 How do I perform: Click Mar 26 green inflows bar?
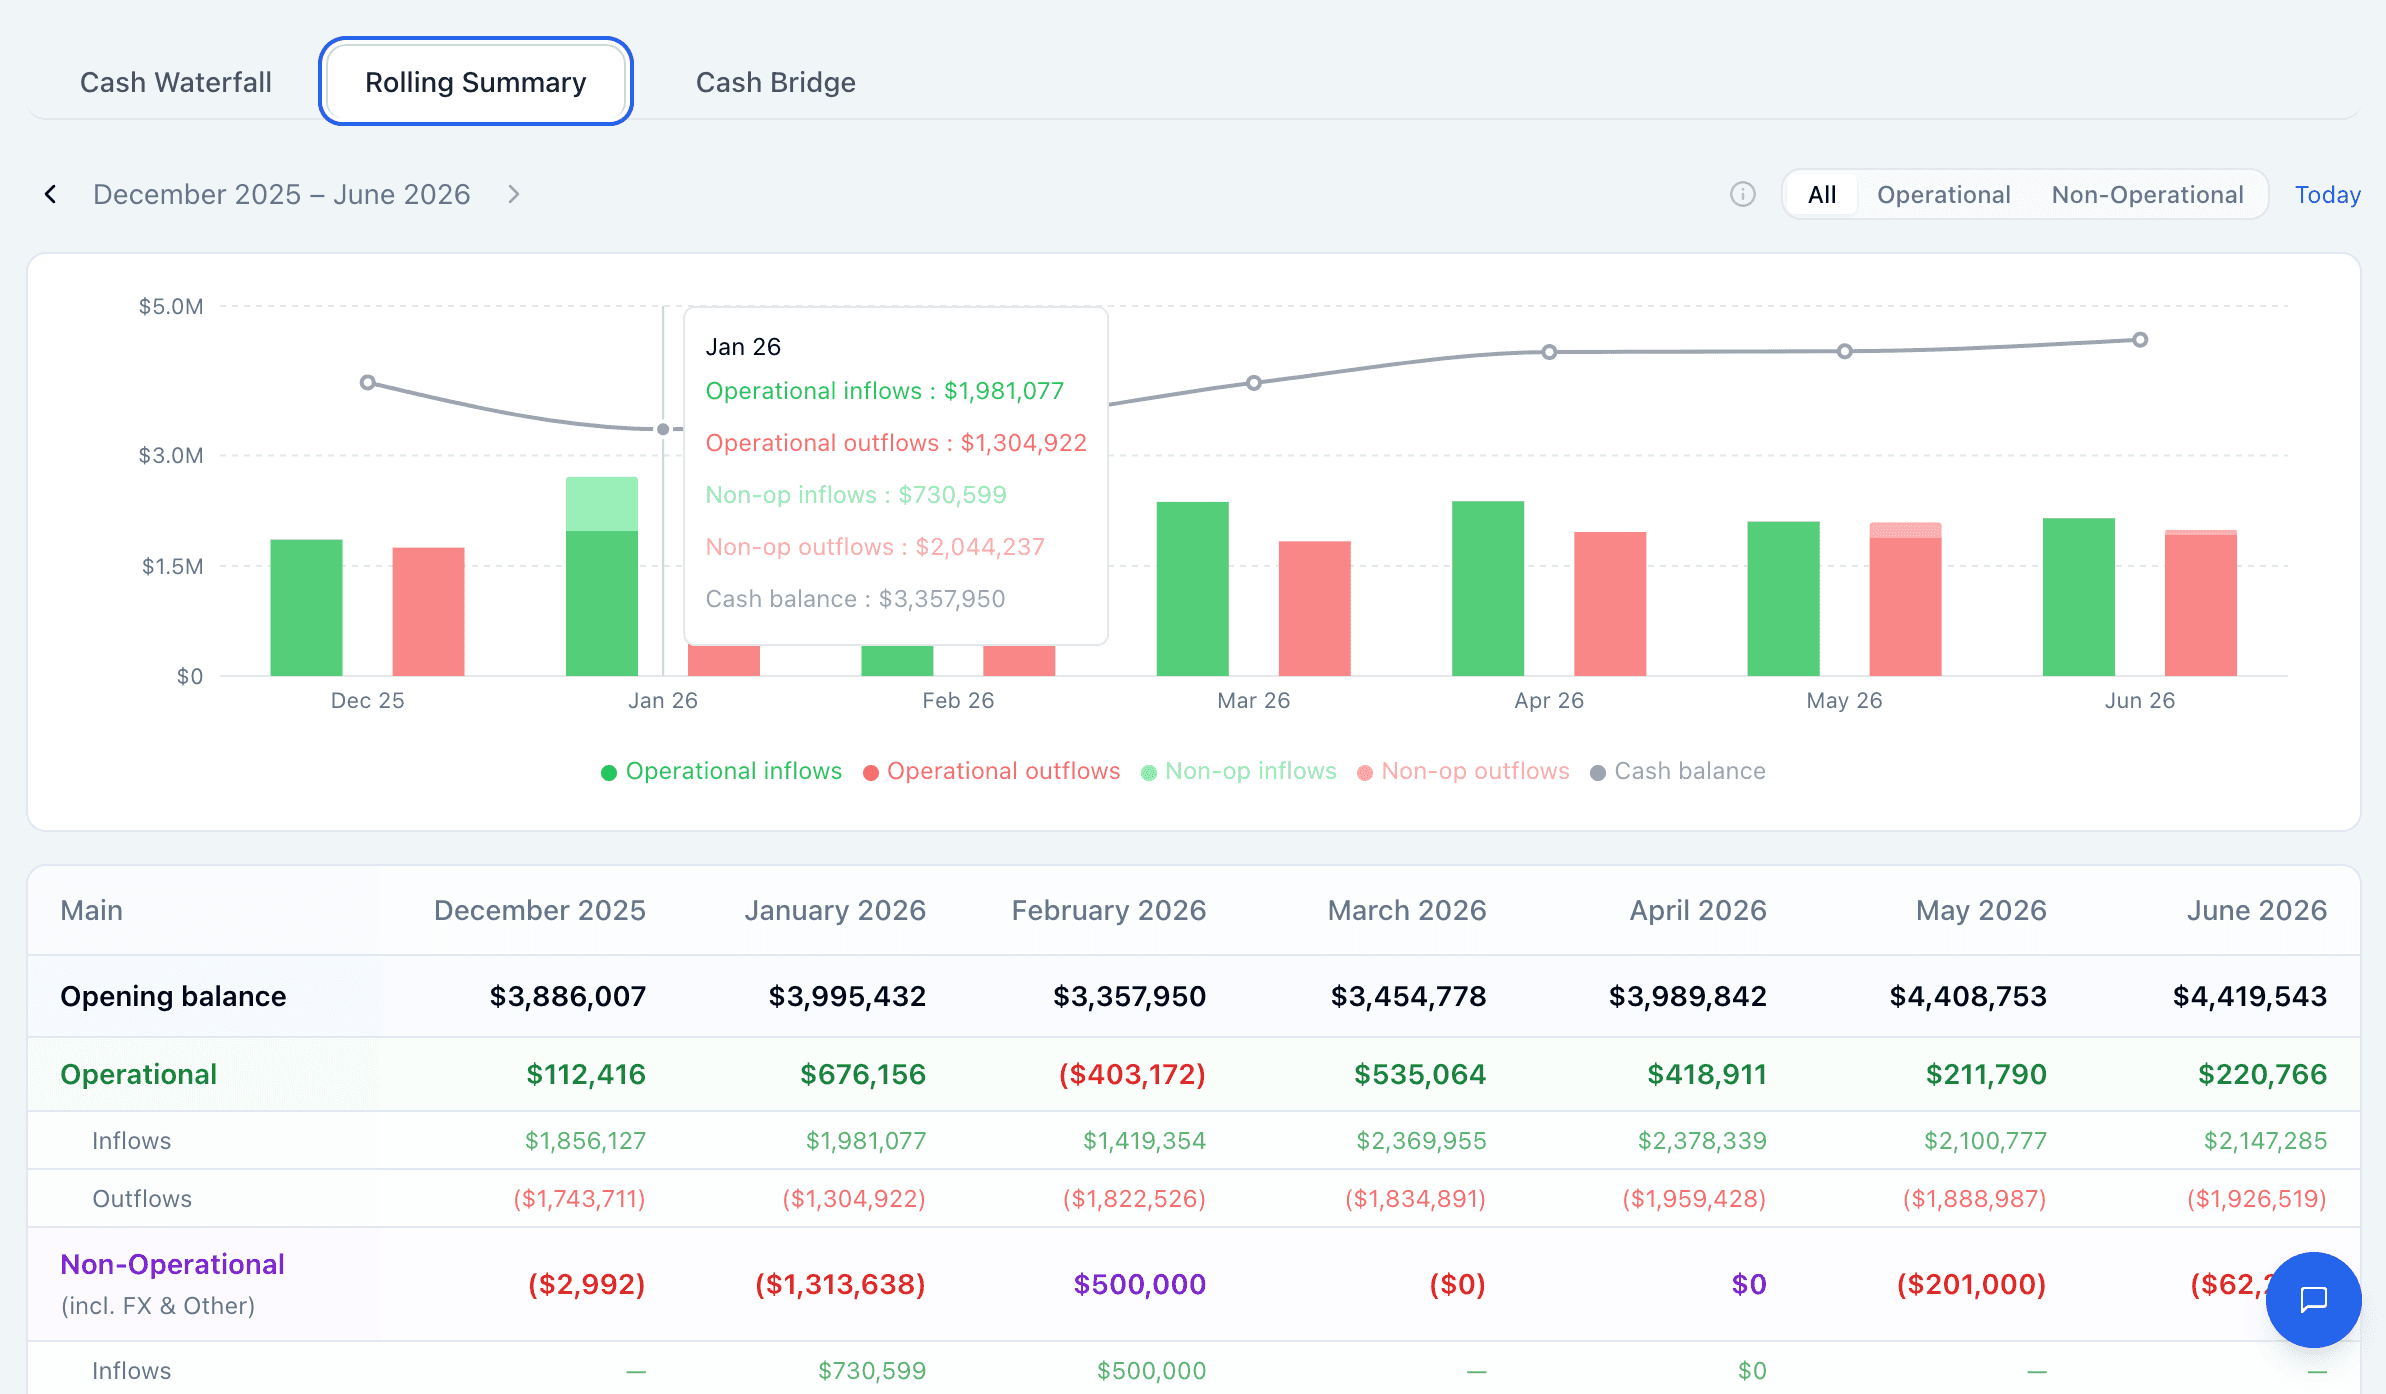coord(1193,589)
